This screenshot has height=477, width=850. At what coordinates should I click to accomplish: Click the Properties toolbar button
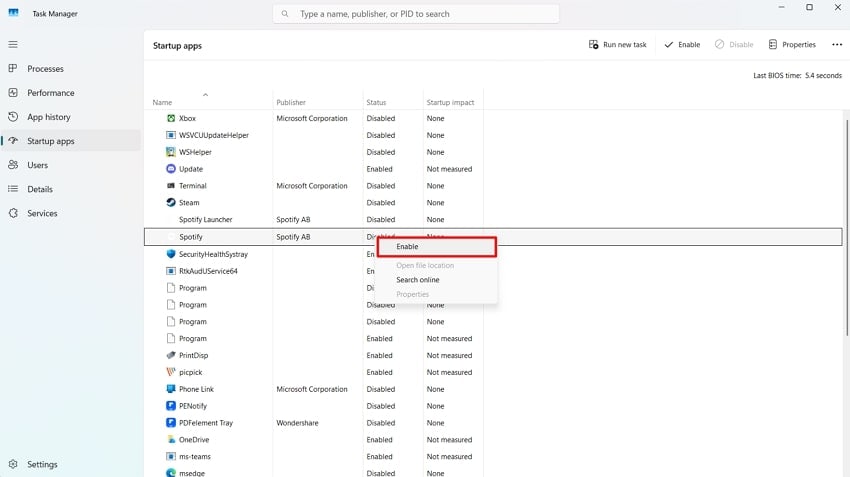pos(792,44)
